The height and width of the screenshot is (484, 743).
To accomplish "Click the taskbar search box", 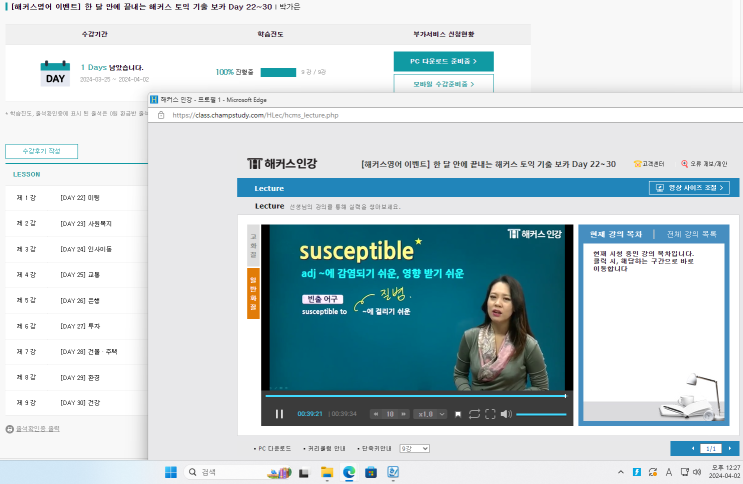I will click(x=237, y=472).
